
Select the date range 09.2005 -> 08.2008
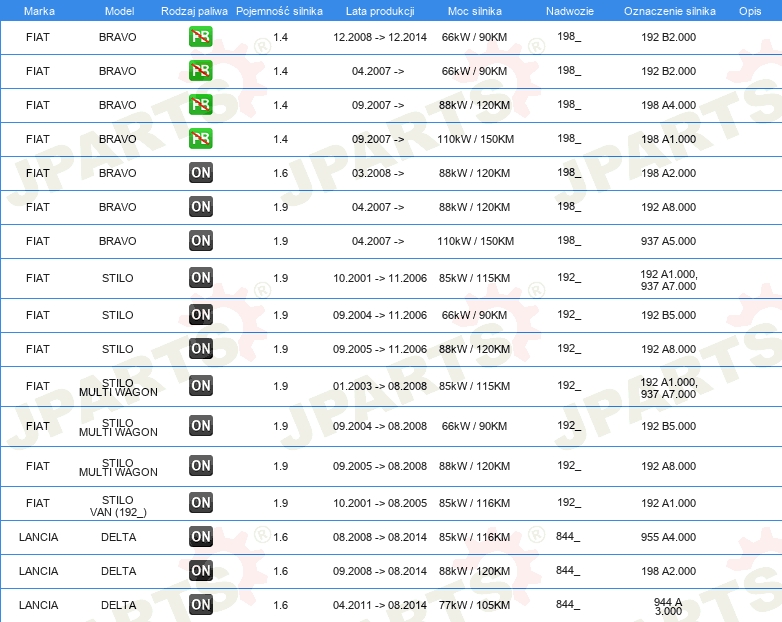[x=380, y=466]
